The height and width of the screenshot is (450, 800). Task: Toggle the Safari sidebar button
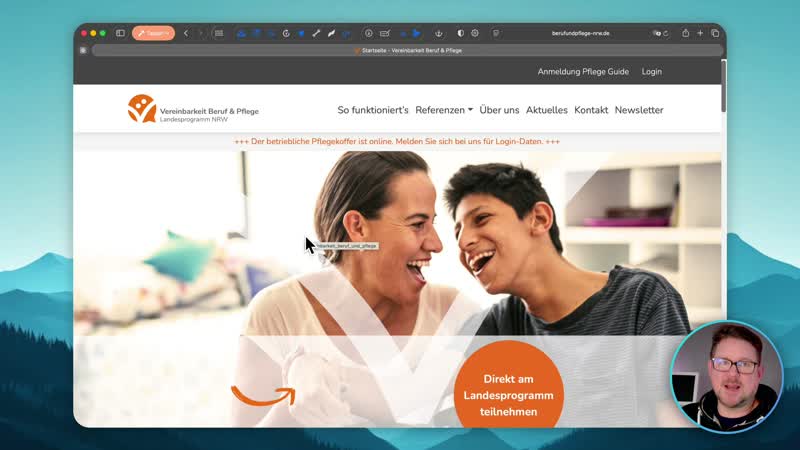click(x=120, y=33)
